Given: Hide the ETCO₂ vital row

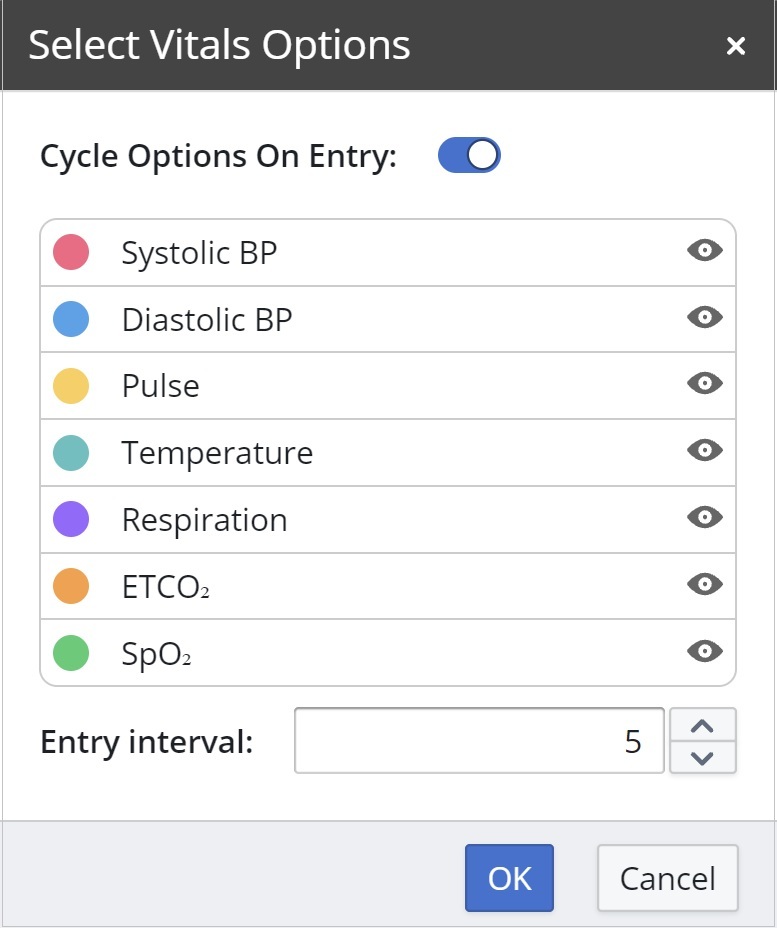Looking at the screenshot, I should [705, 584].
